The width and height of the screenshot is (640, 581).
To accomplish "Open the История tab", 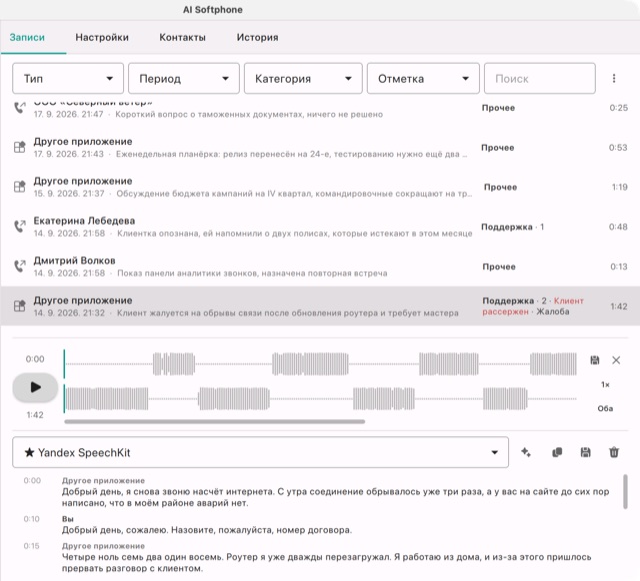I will pos(258,37).
